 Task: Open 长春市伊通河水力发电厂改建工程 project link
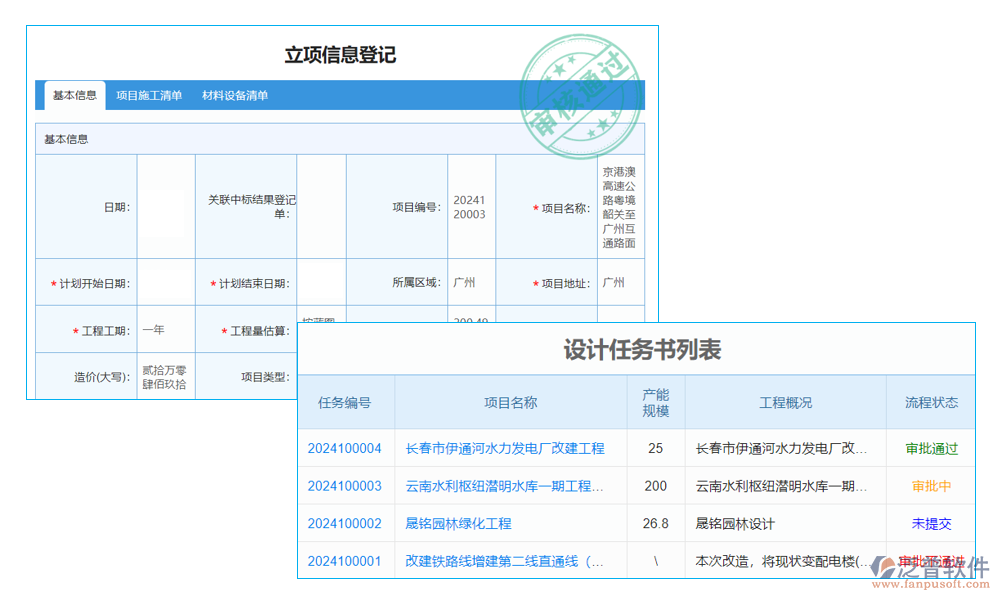[x=504, y=449]
